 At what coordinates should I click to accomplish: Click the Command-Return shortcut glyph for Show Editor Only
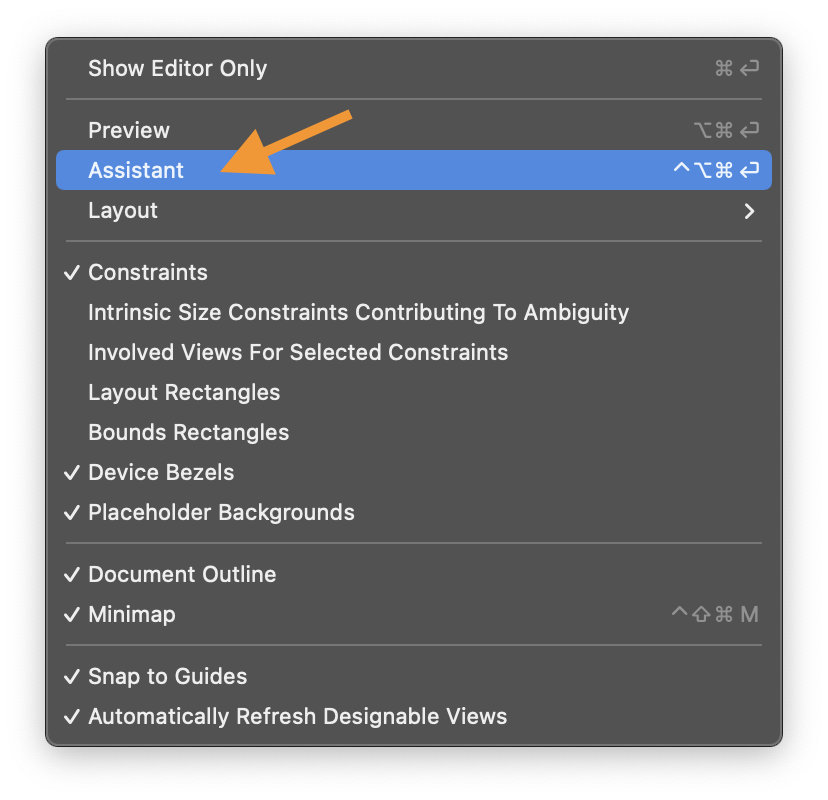(x=737, y=69)
